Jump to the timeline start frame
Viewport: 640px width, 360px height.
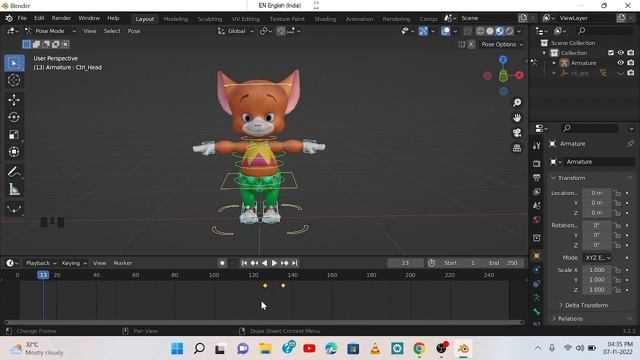[x=244, y=263]
